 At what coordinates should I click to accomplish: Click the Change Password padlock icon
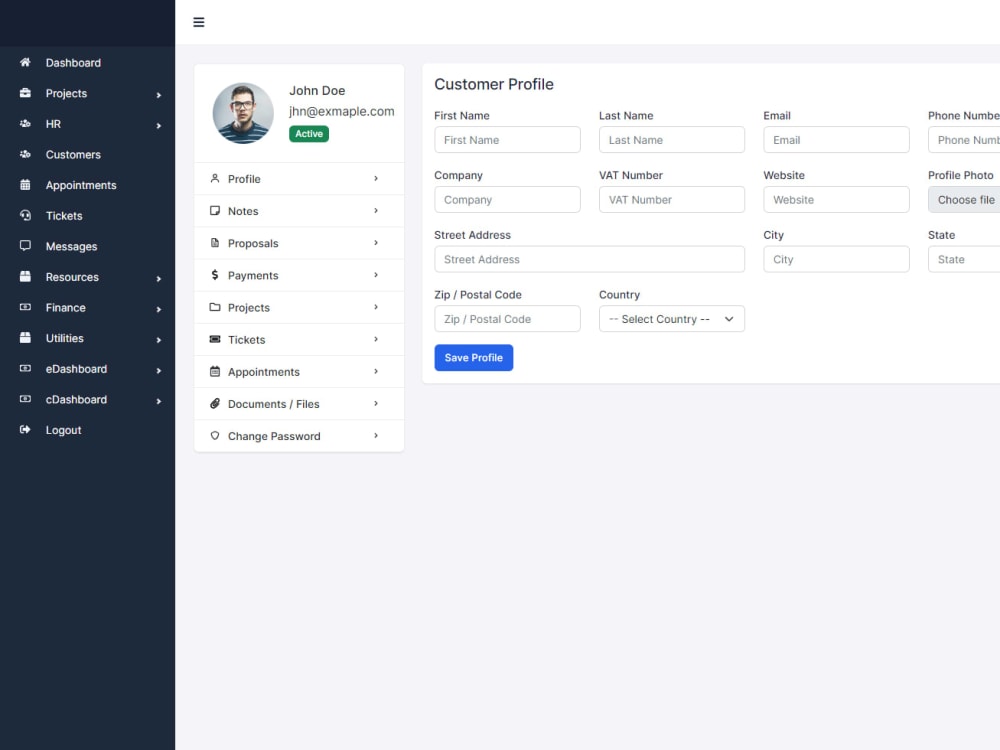[x=214, y=436]
